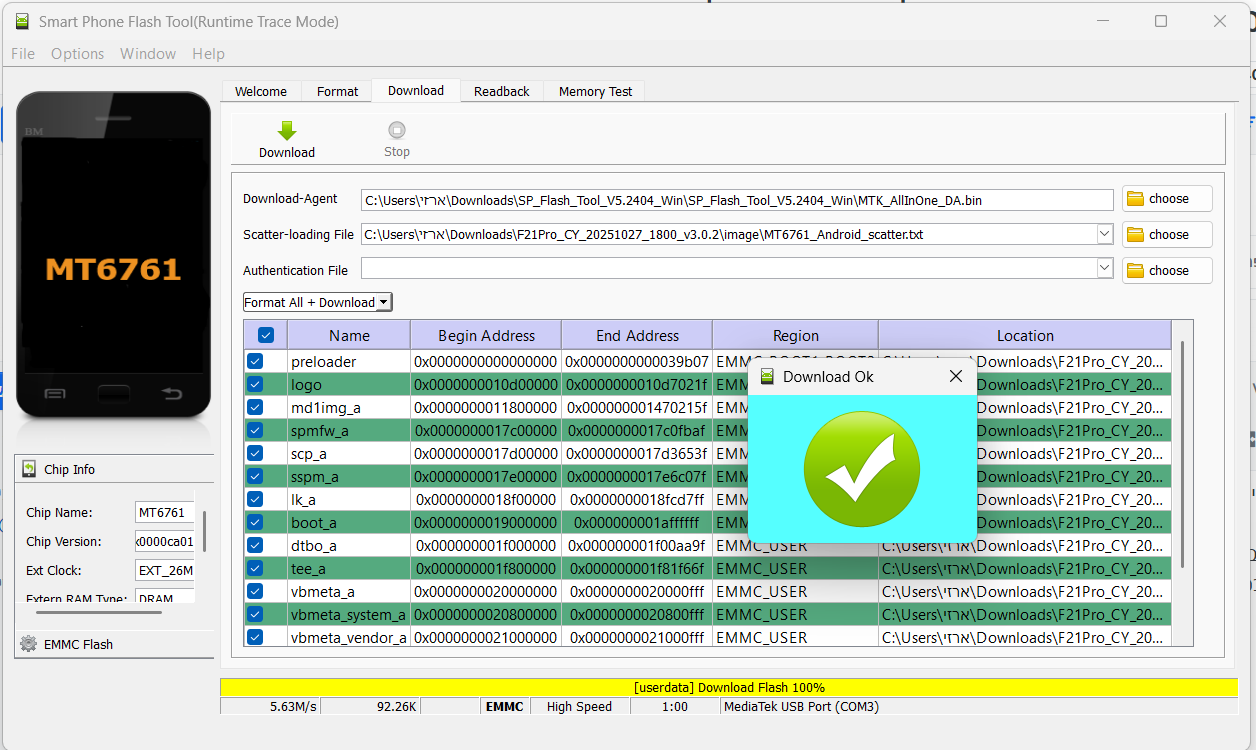Switch to the Memory Test tab
The width and height of the screenshot is (1256, 750).
point(595,91)
